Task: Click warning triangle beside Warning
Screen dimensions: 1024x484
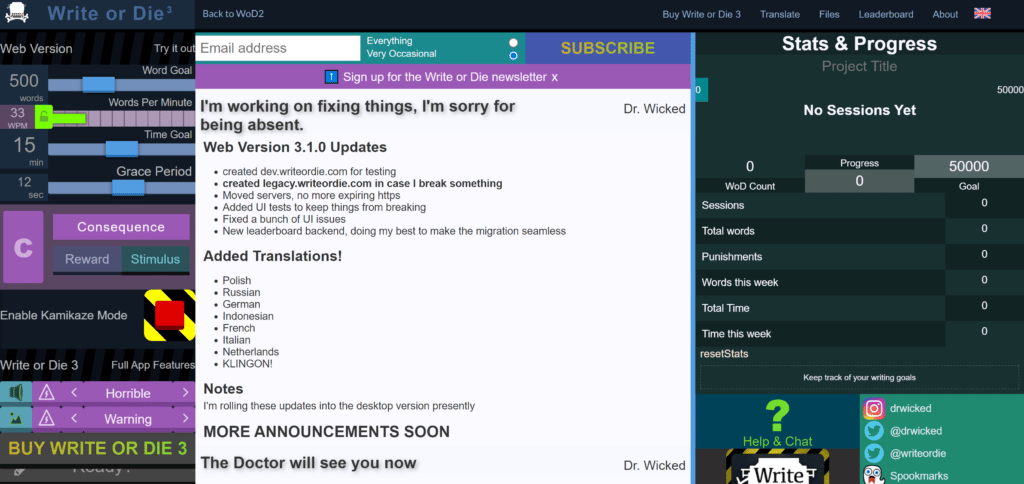Action: pos(46,418)
